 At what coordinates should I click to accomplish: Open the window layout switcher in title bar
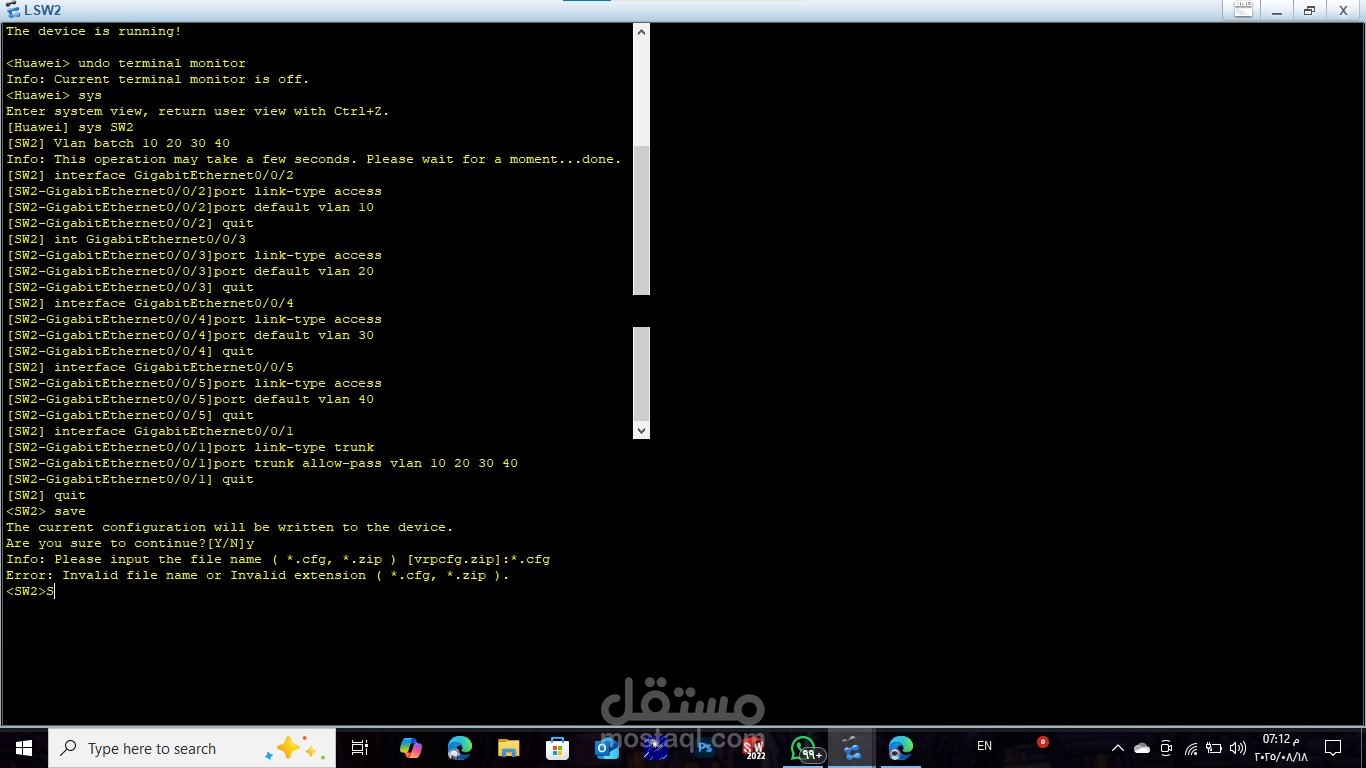point(1243,10)
